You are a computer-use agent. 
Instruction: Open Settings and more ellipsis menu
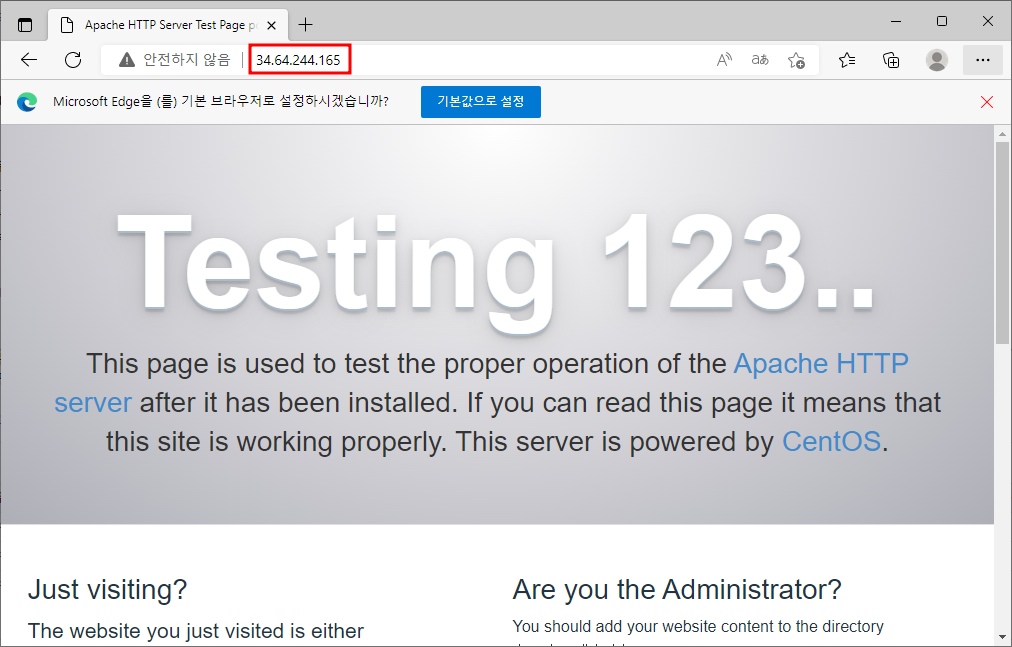tap(982, 60)
